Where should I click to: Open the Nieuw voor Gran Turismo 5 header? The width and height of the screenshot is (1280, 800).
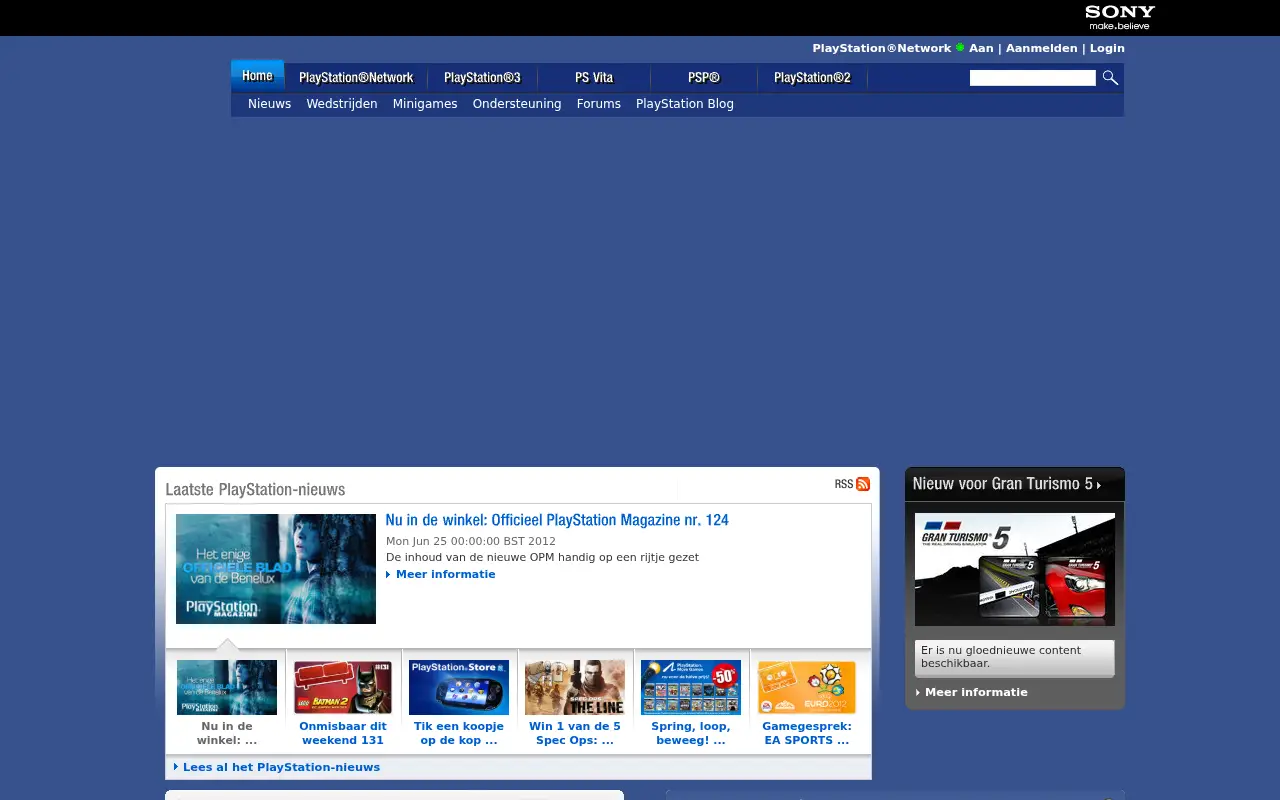(1007, 484)
